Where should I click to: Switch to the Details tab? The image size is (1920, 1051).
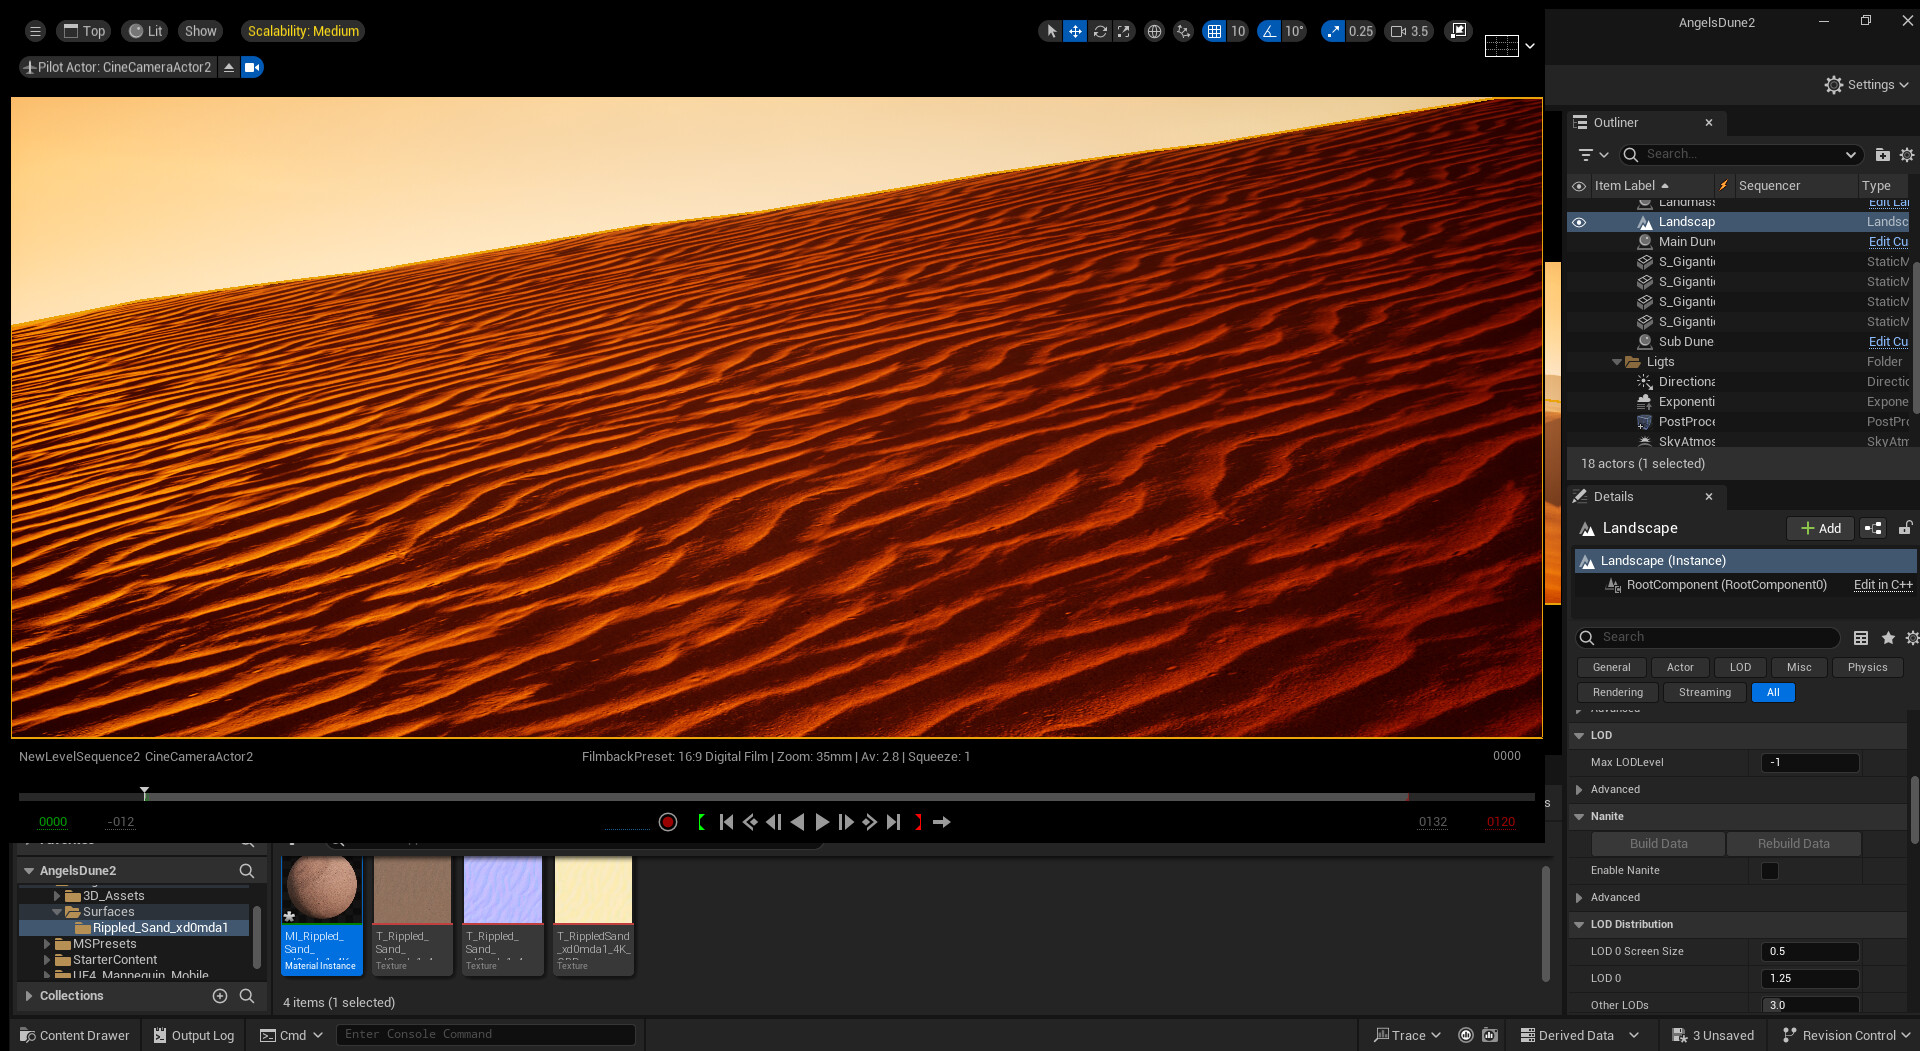click(x=1614, y=496)
